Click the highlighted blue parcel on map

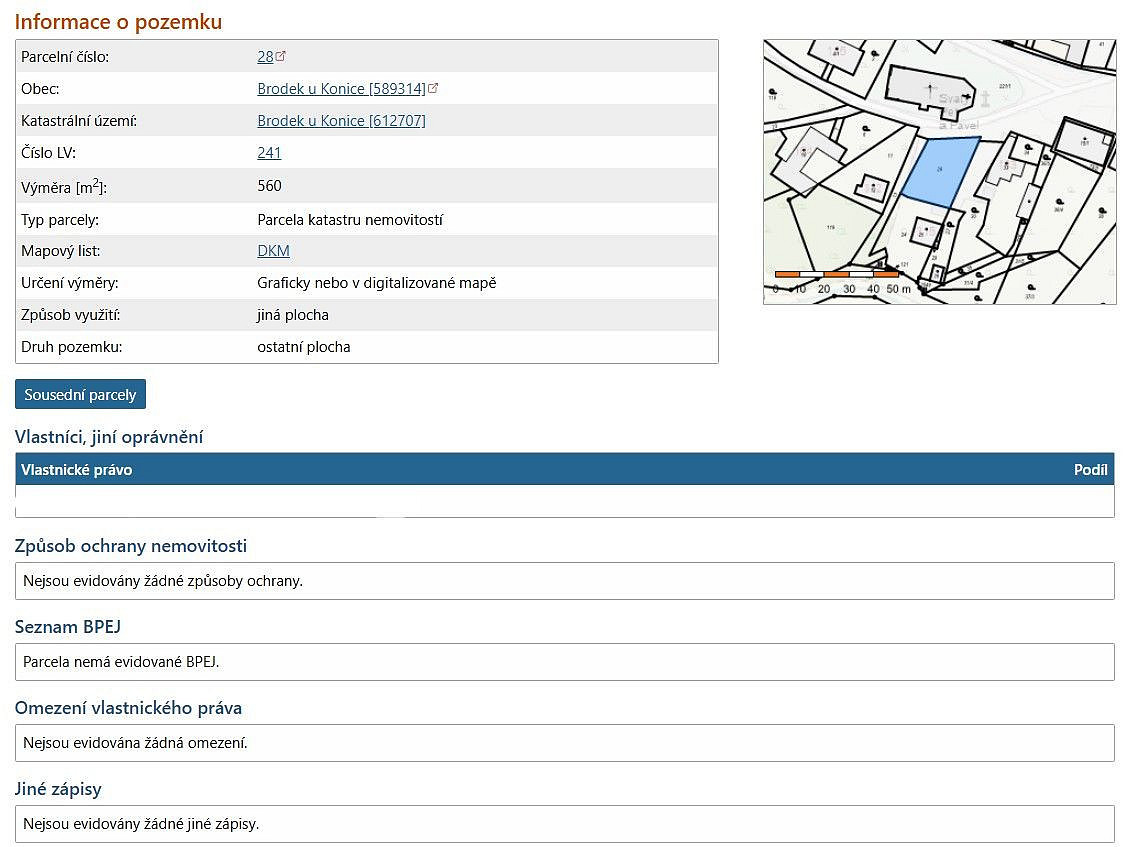[x=940, y=172]
